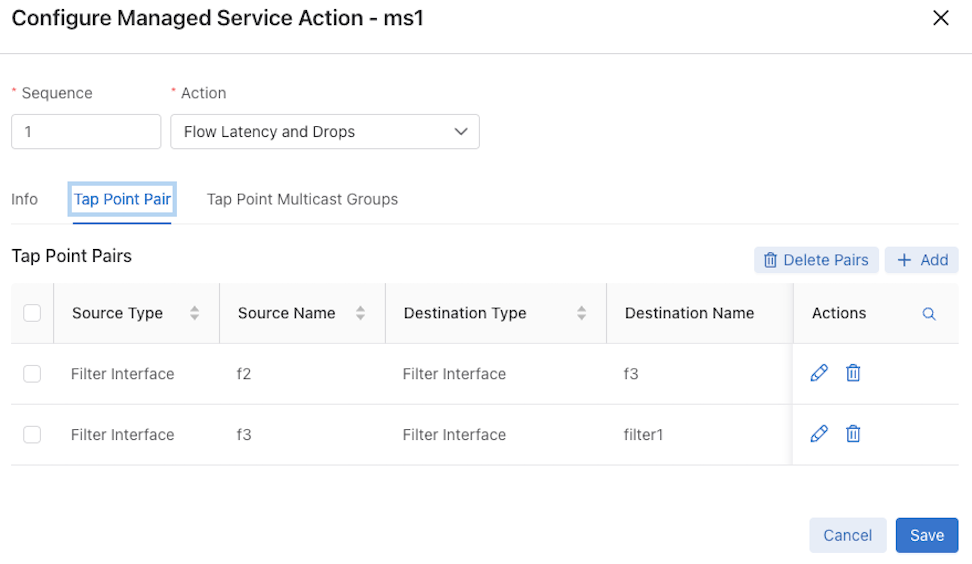
Task: Edit the f3 to filter1 pair
Action: coord(819,434)
